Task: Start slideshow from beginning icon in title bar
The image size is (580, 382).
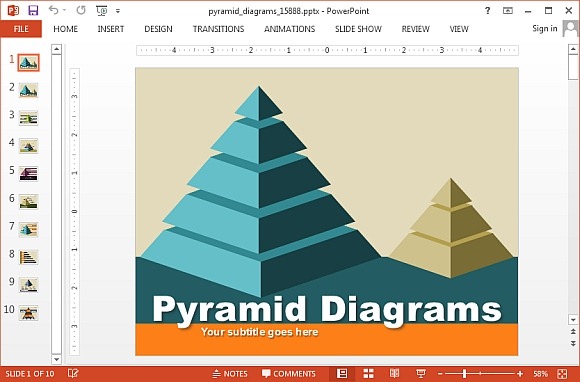Action: tap(101, 10)
